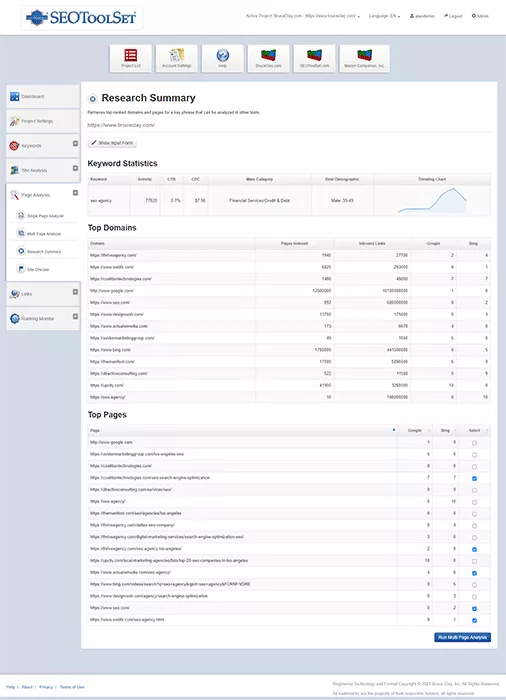Image resolution: width=506 pixels, height=700 pixels.
Task: Click the keyword trending chart
Action: (x=432, y=200)
